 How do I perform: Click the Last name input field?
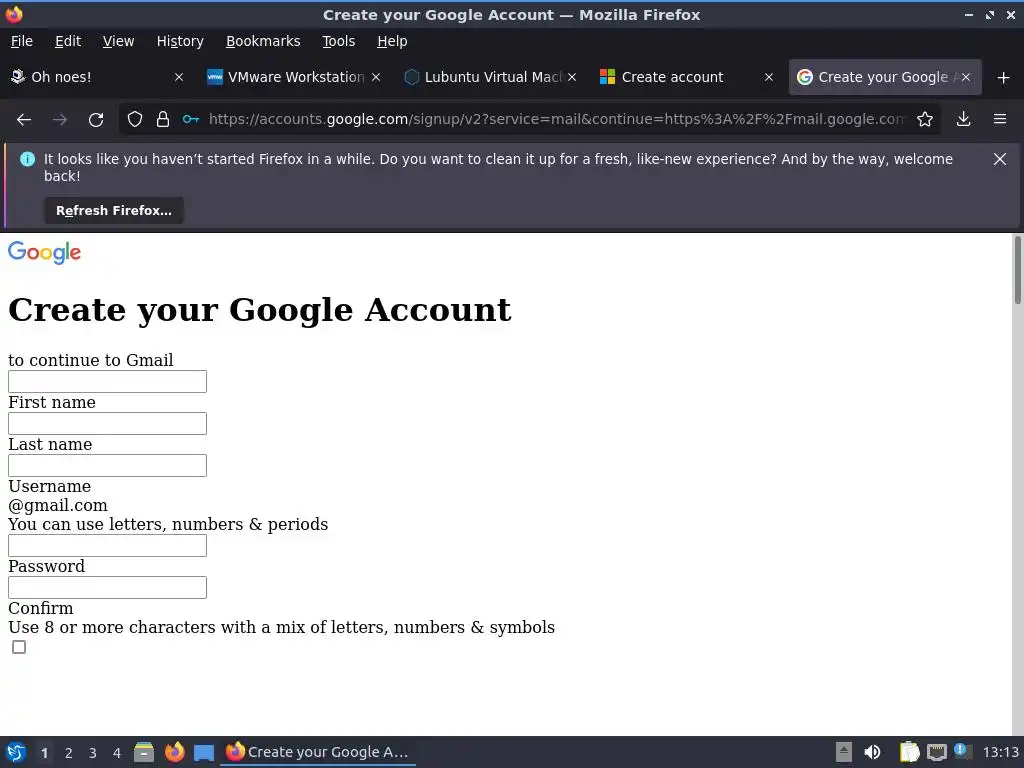(107, 423)
